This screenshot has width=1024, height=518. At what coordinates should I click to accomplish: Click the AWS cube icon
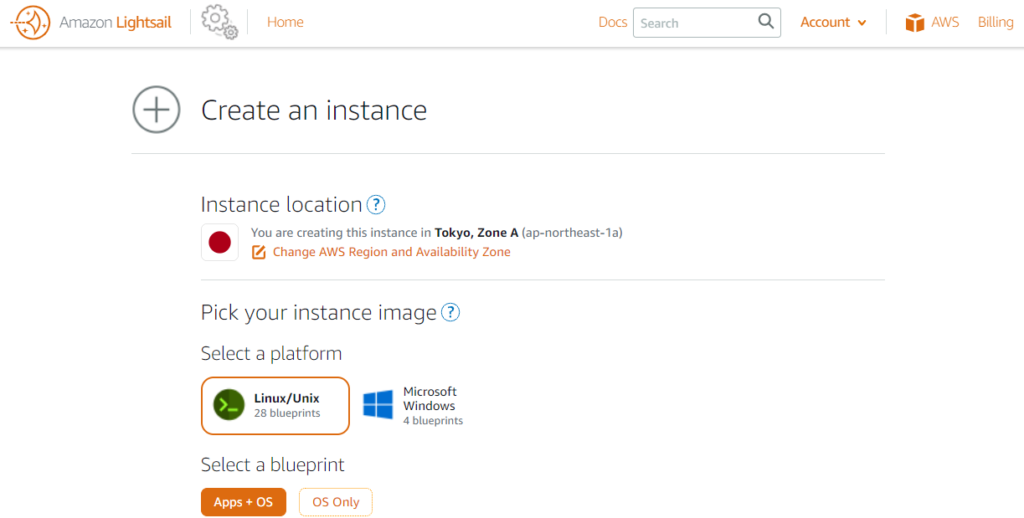915,23
